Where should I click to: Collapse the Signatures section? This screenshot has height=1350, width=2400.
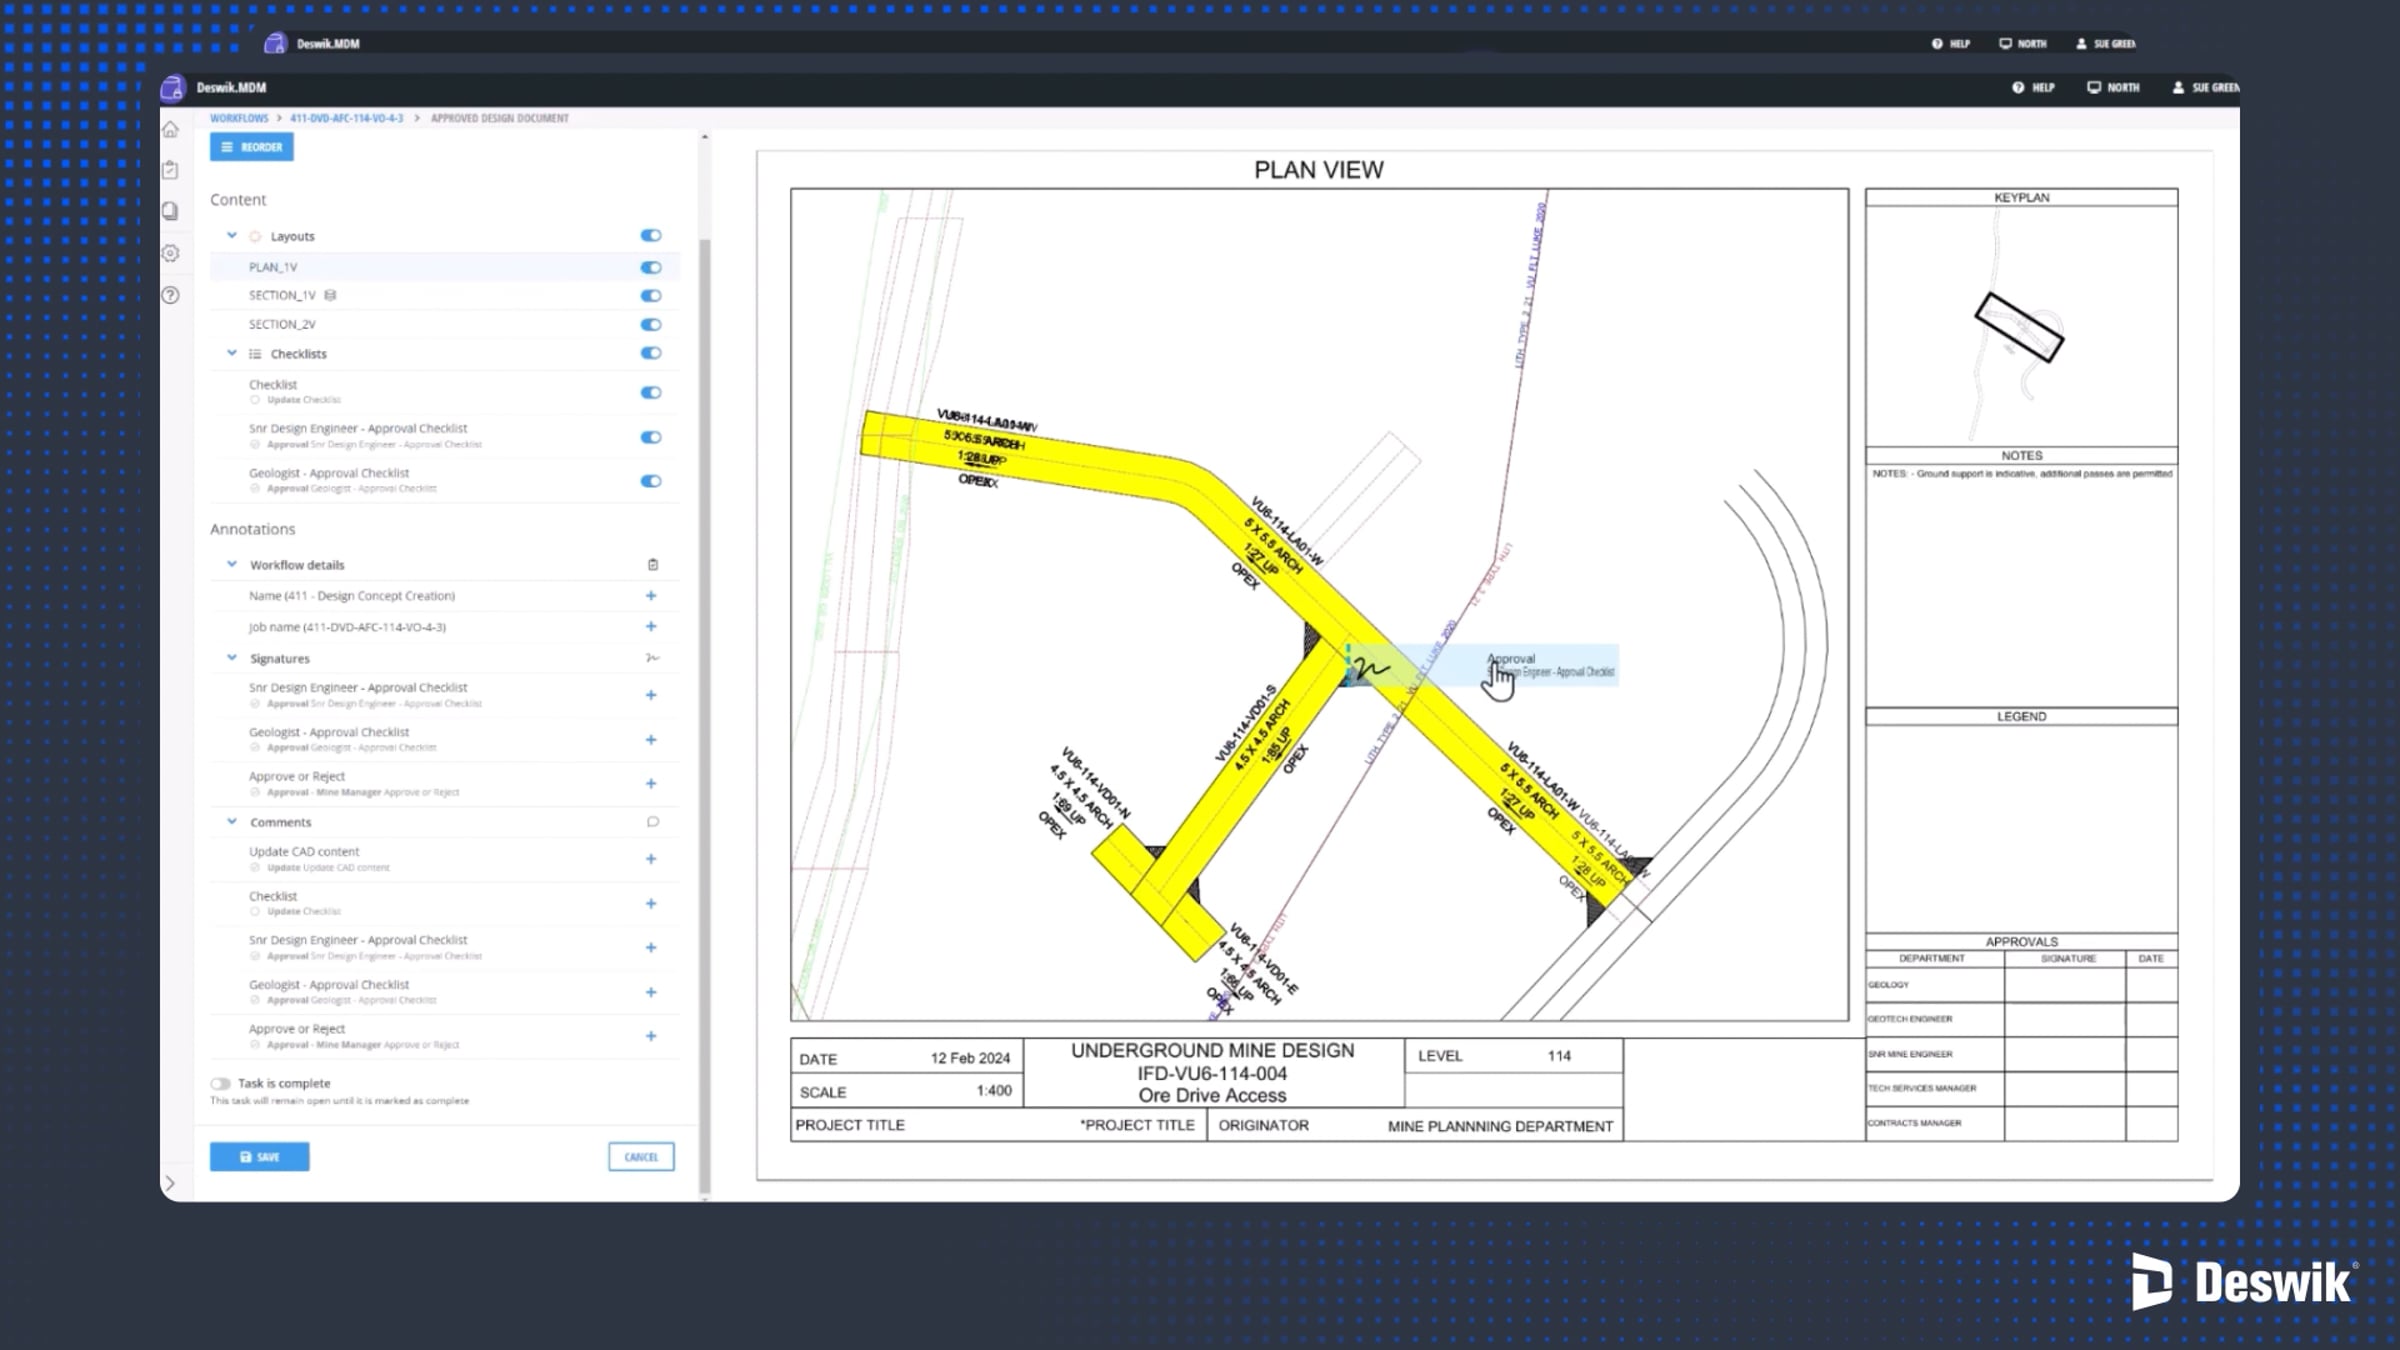(x=232, y=658)
